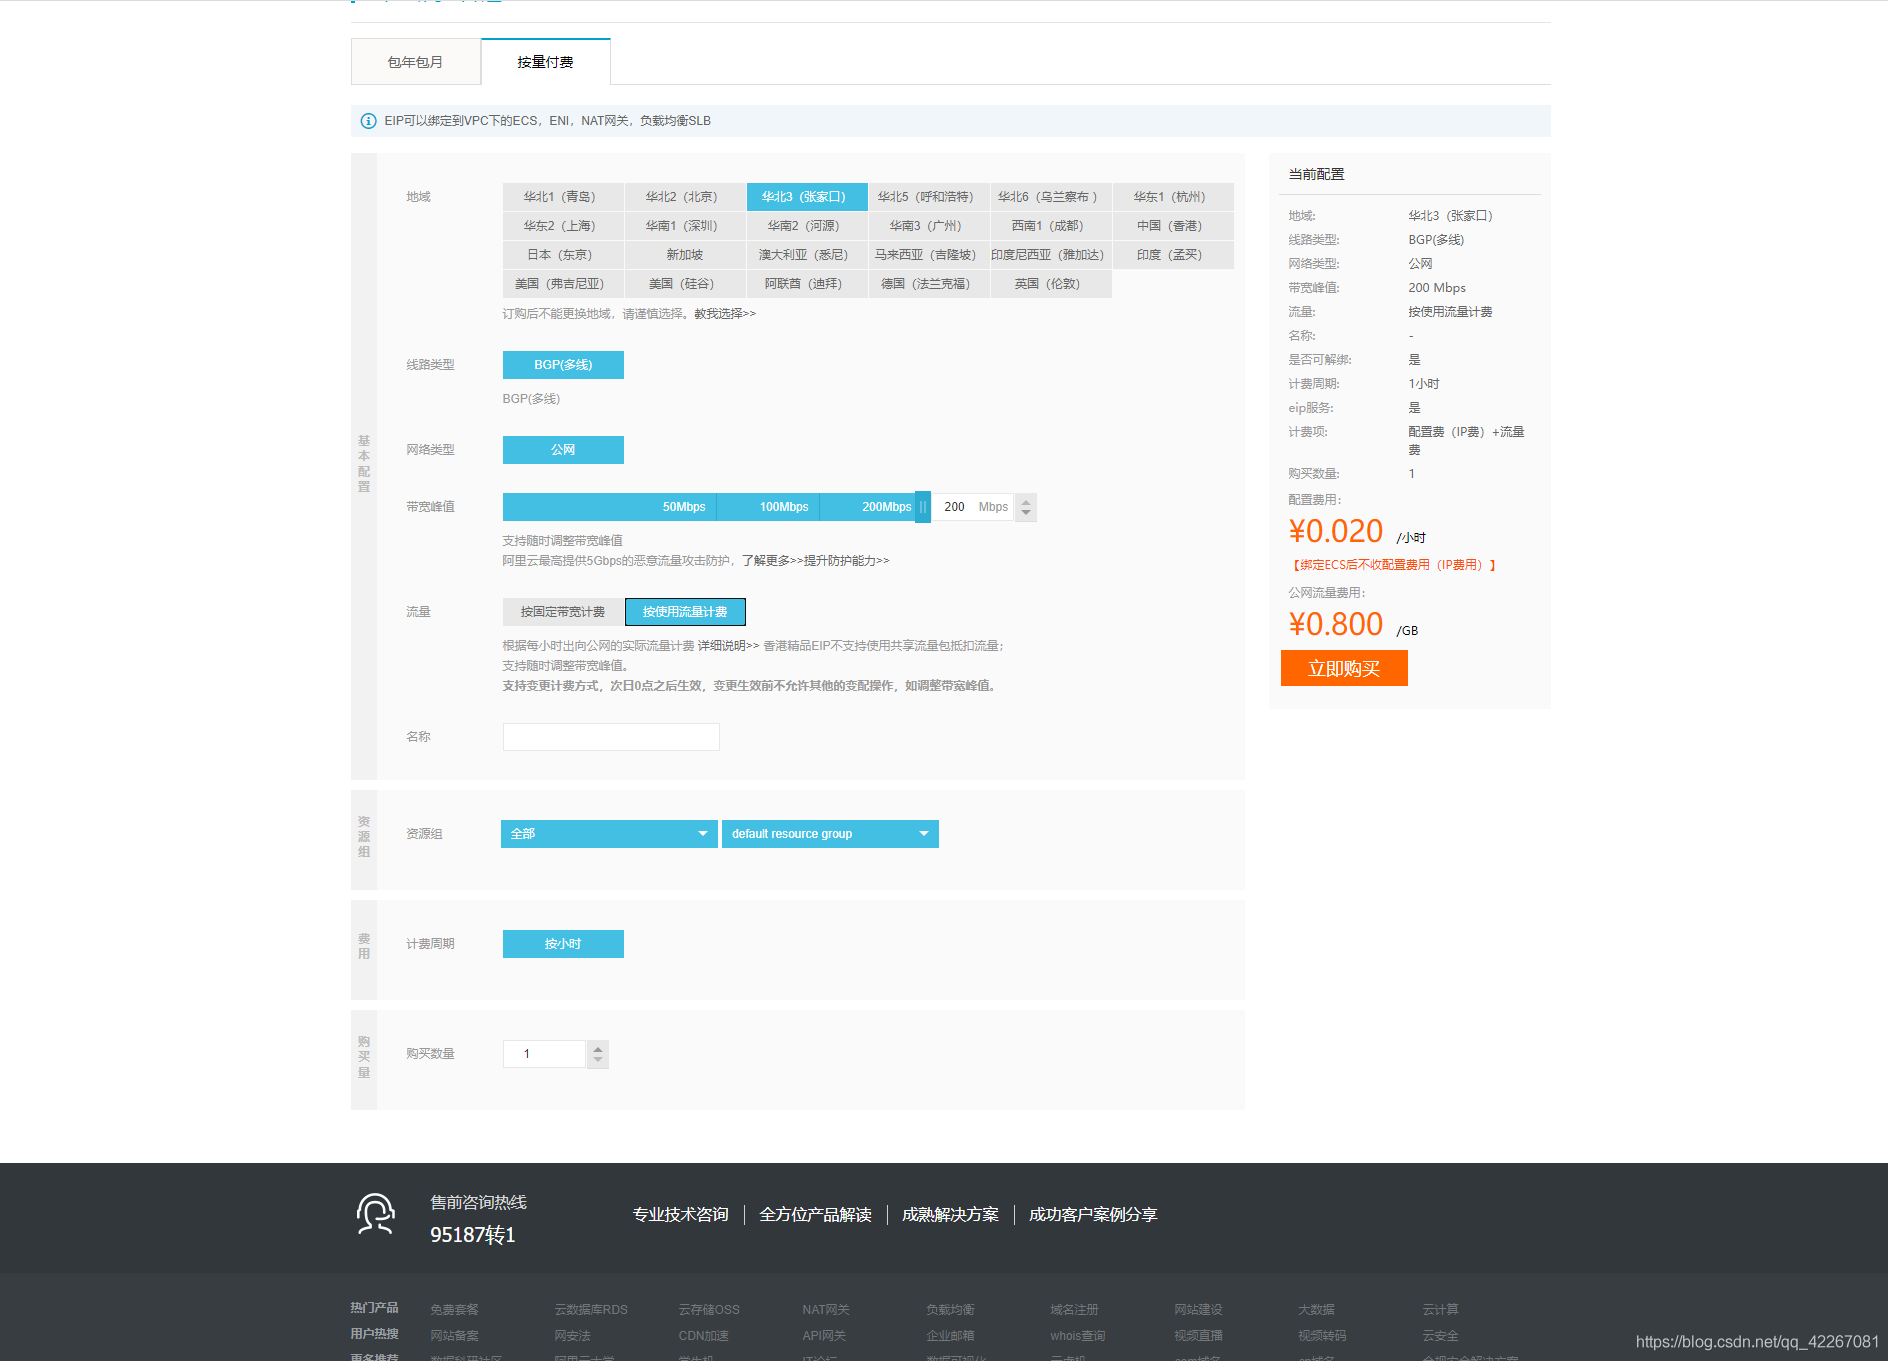Select region 美国（硅谷）
Viewport: 1888px width, 1361px height.
(685, 284)
